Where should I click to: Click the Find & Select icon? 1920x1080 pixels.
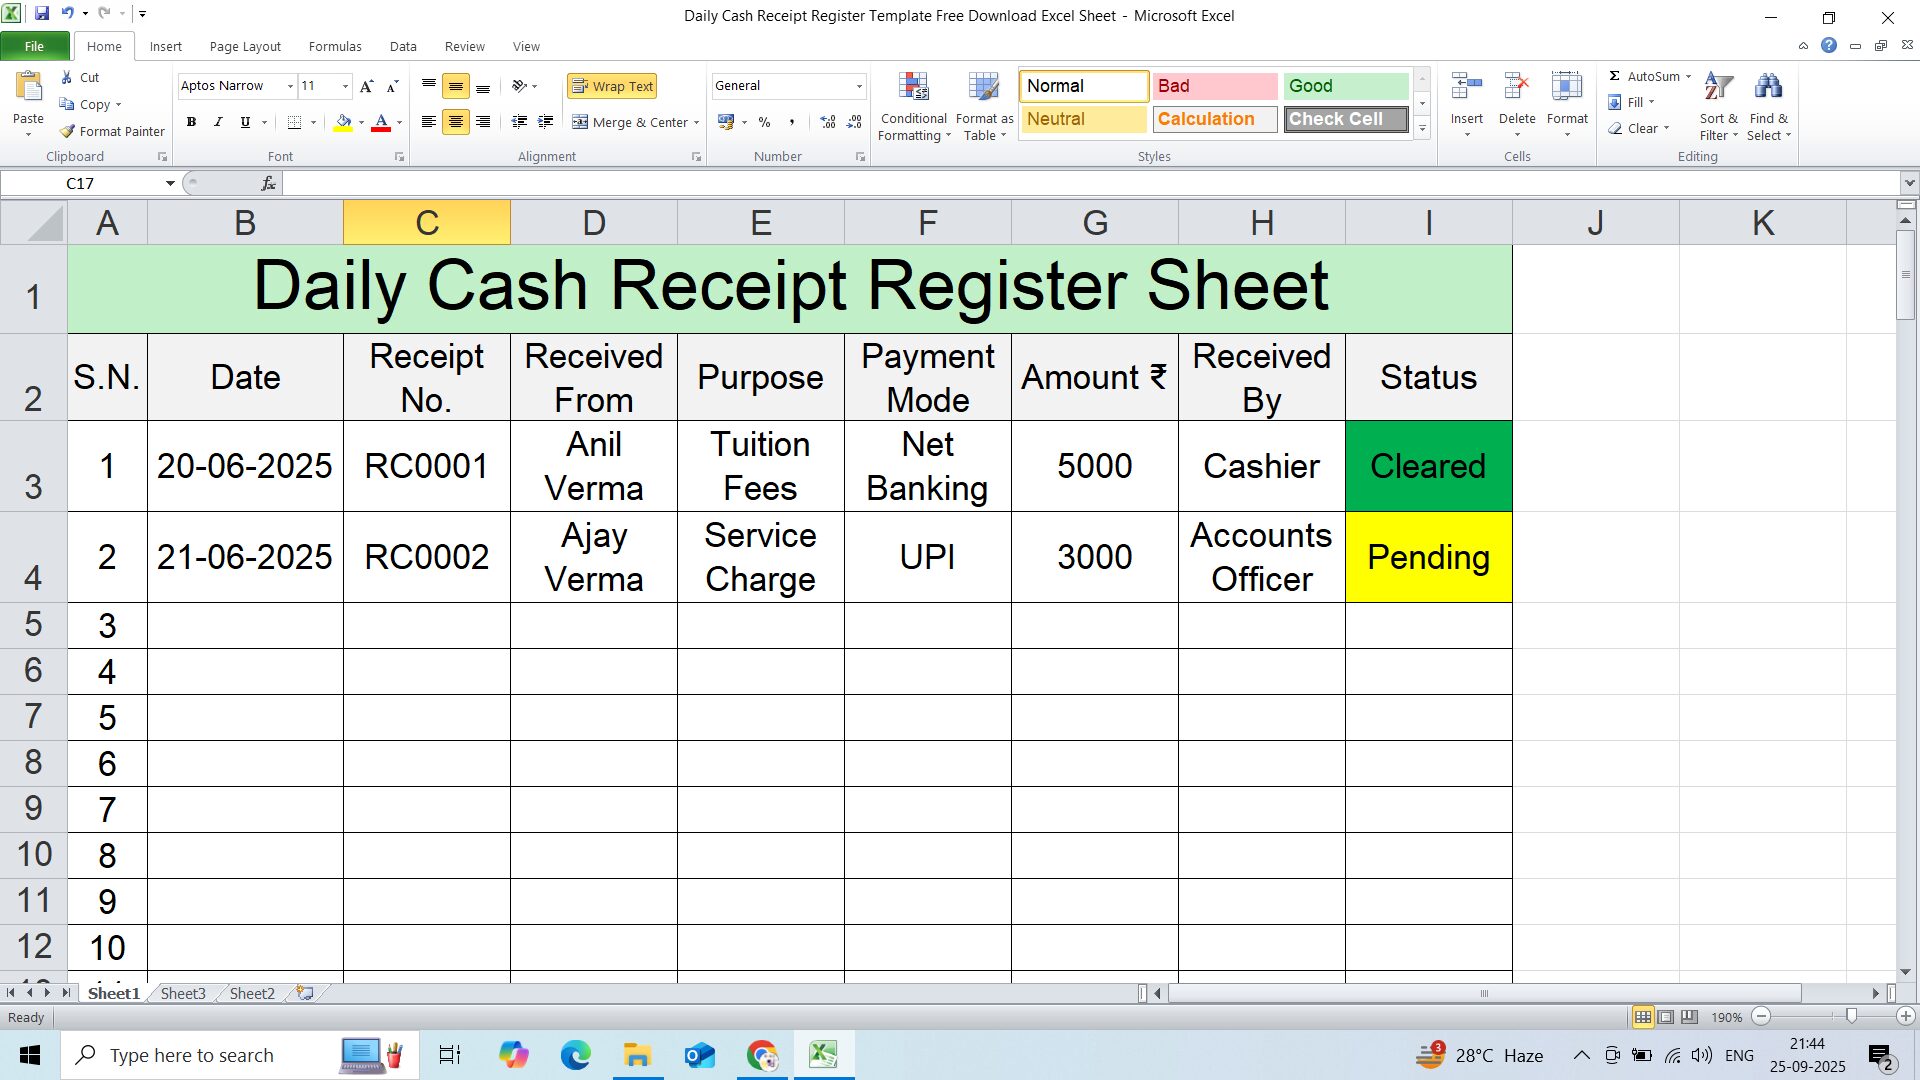tap(1768, 105)
